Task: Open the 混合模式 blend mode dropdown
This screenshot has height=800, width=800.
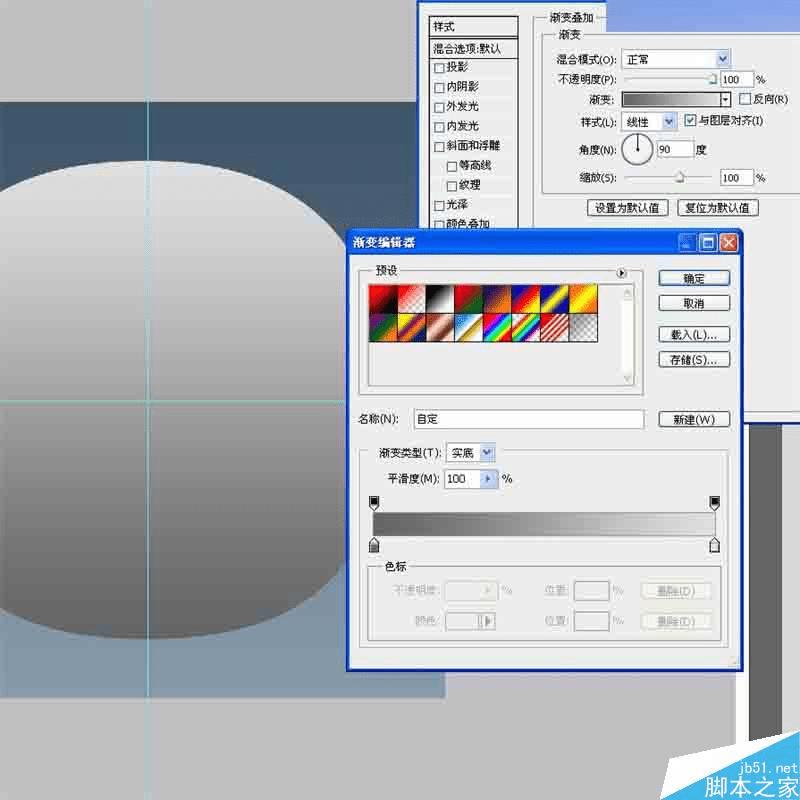Action: tap(675, 58)
